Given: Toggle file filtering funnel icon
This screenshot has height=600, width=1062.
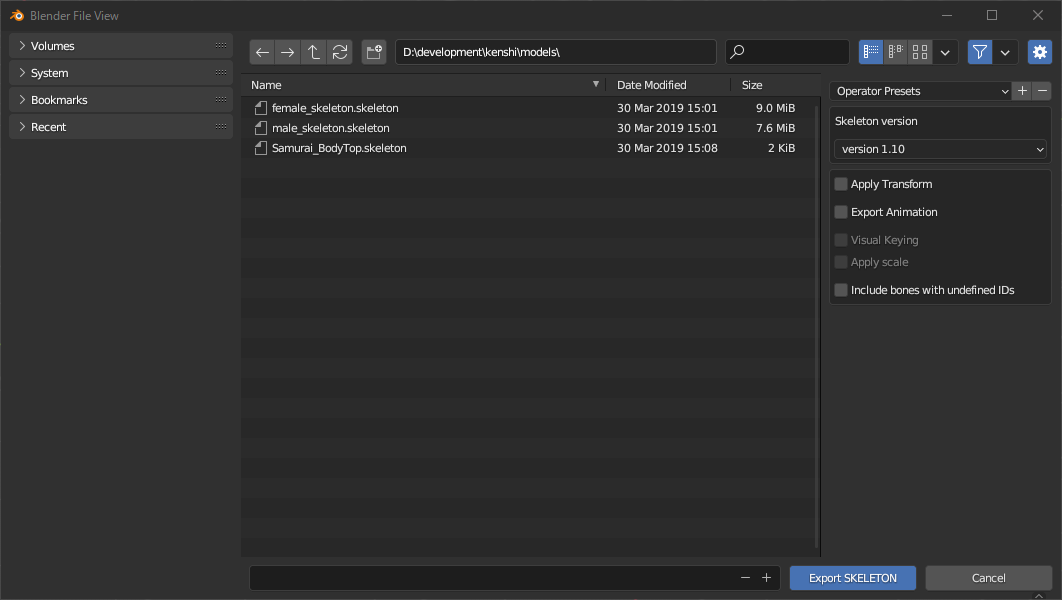Looking at the screenshot, I should 980,52.
